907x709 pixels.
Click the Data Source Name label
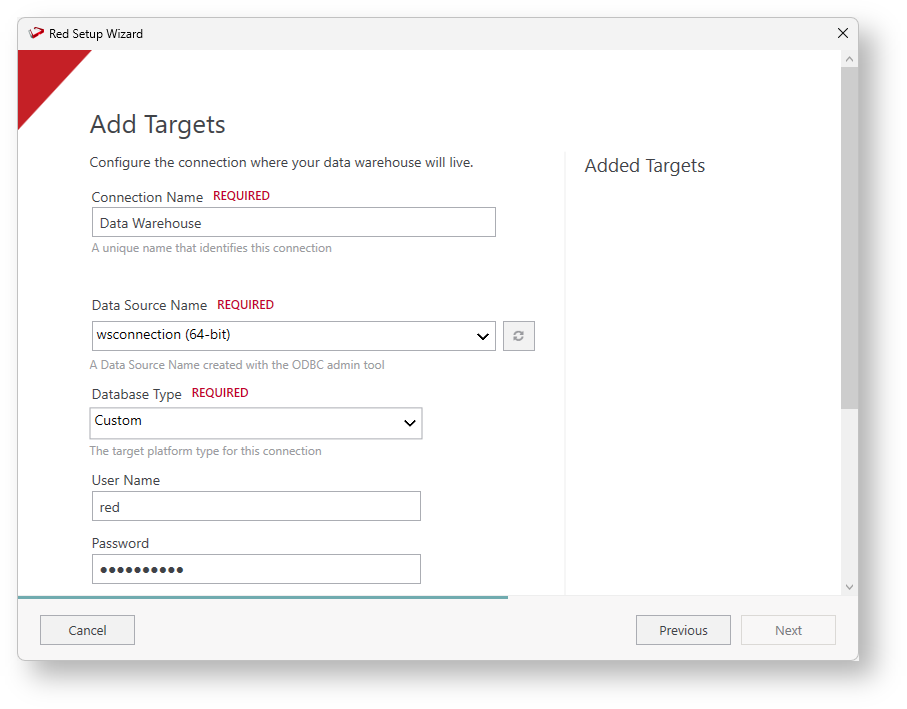149,305
